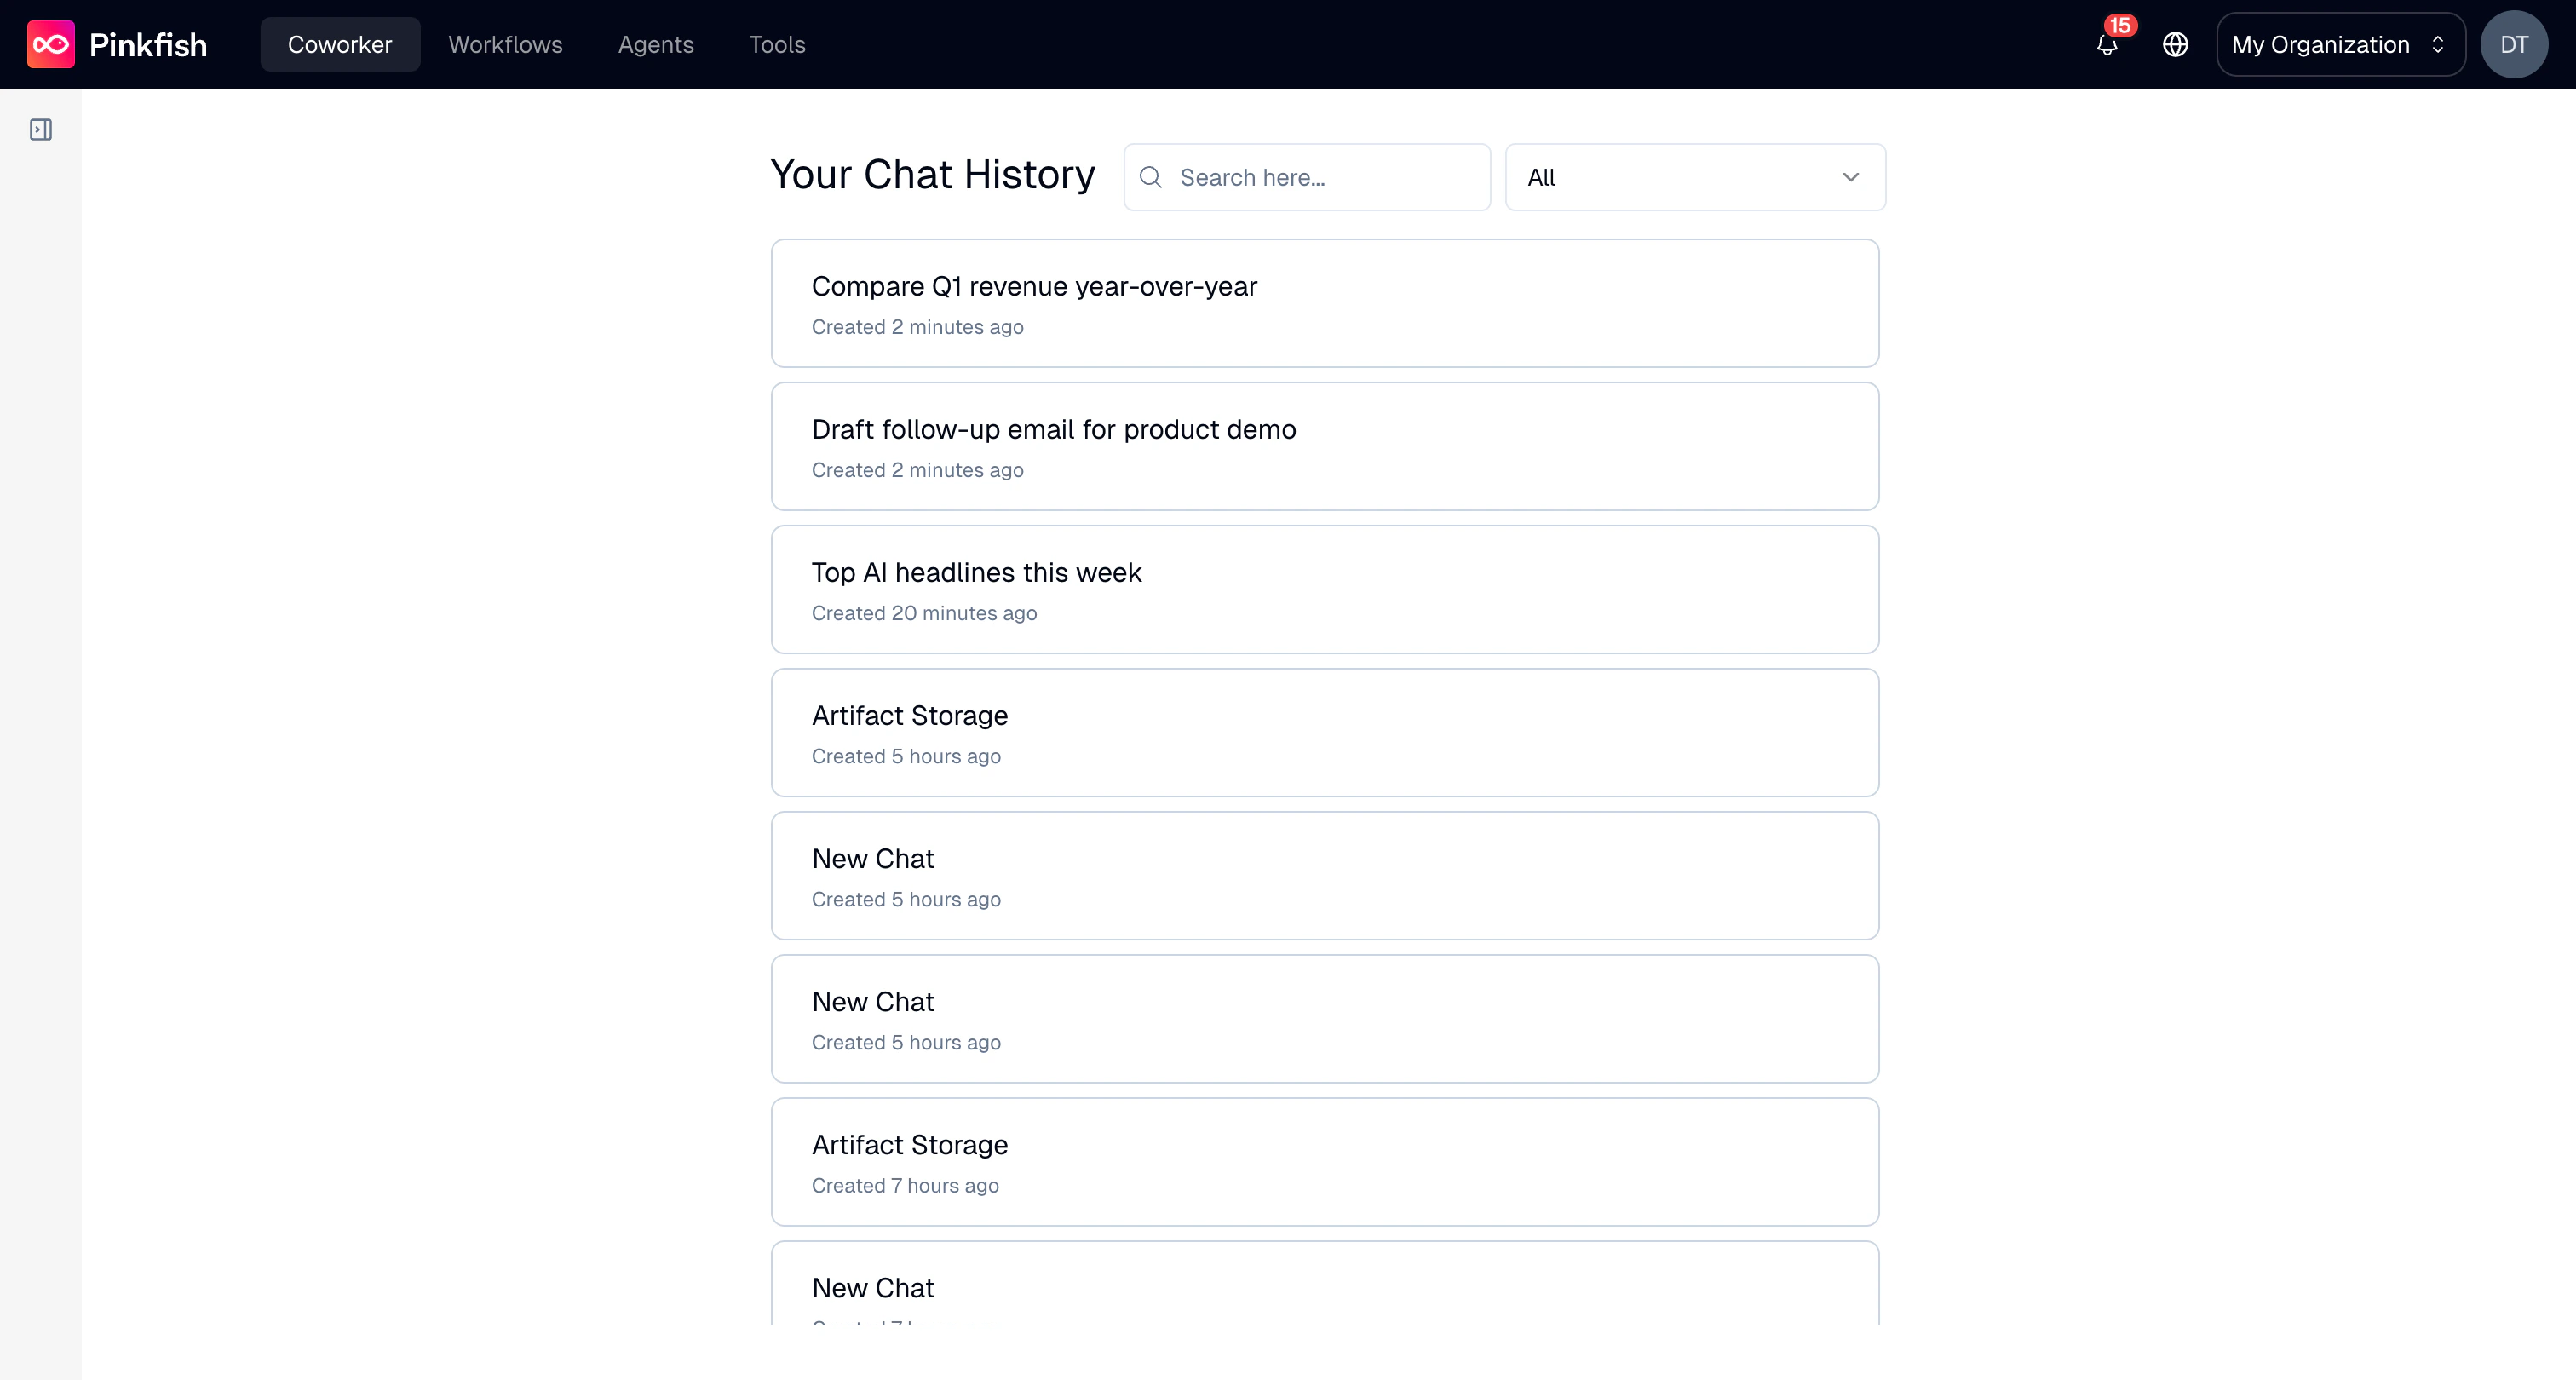
Task: Open the All filter dropdown
Action: [x=1694, y=177]
